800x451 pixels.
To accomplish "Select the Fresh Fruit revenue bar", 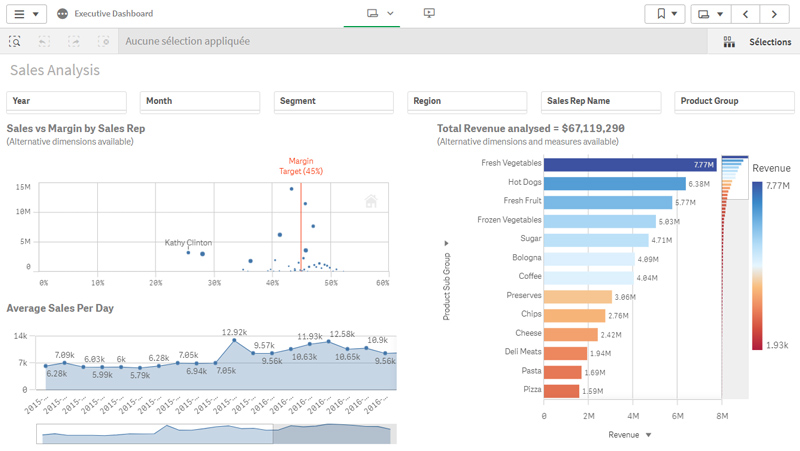I will 608,202.
